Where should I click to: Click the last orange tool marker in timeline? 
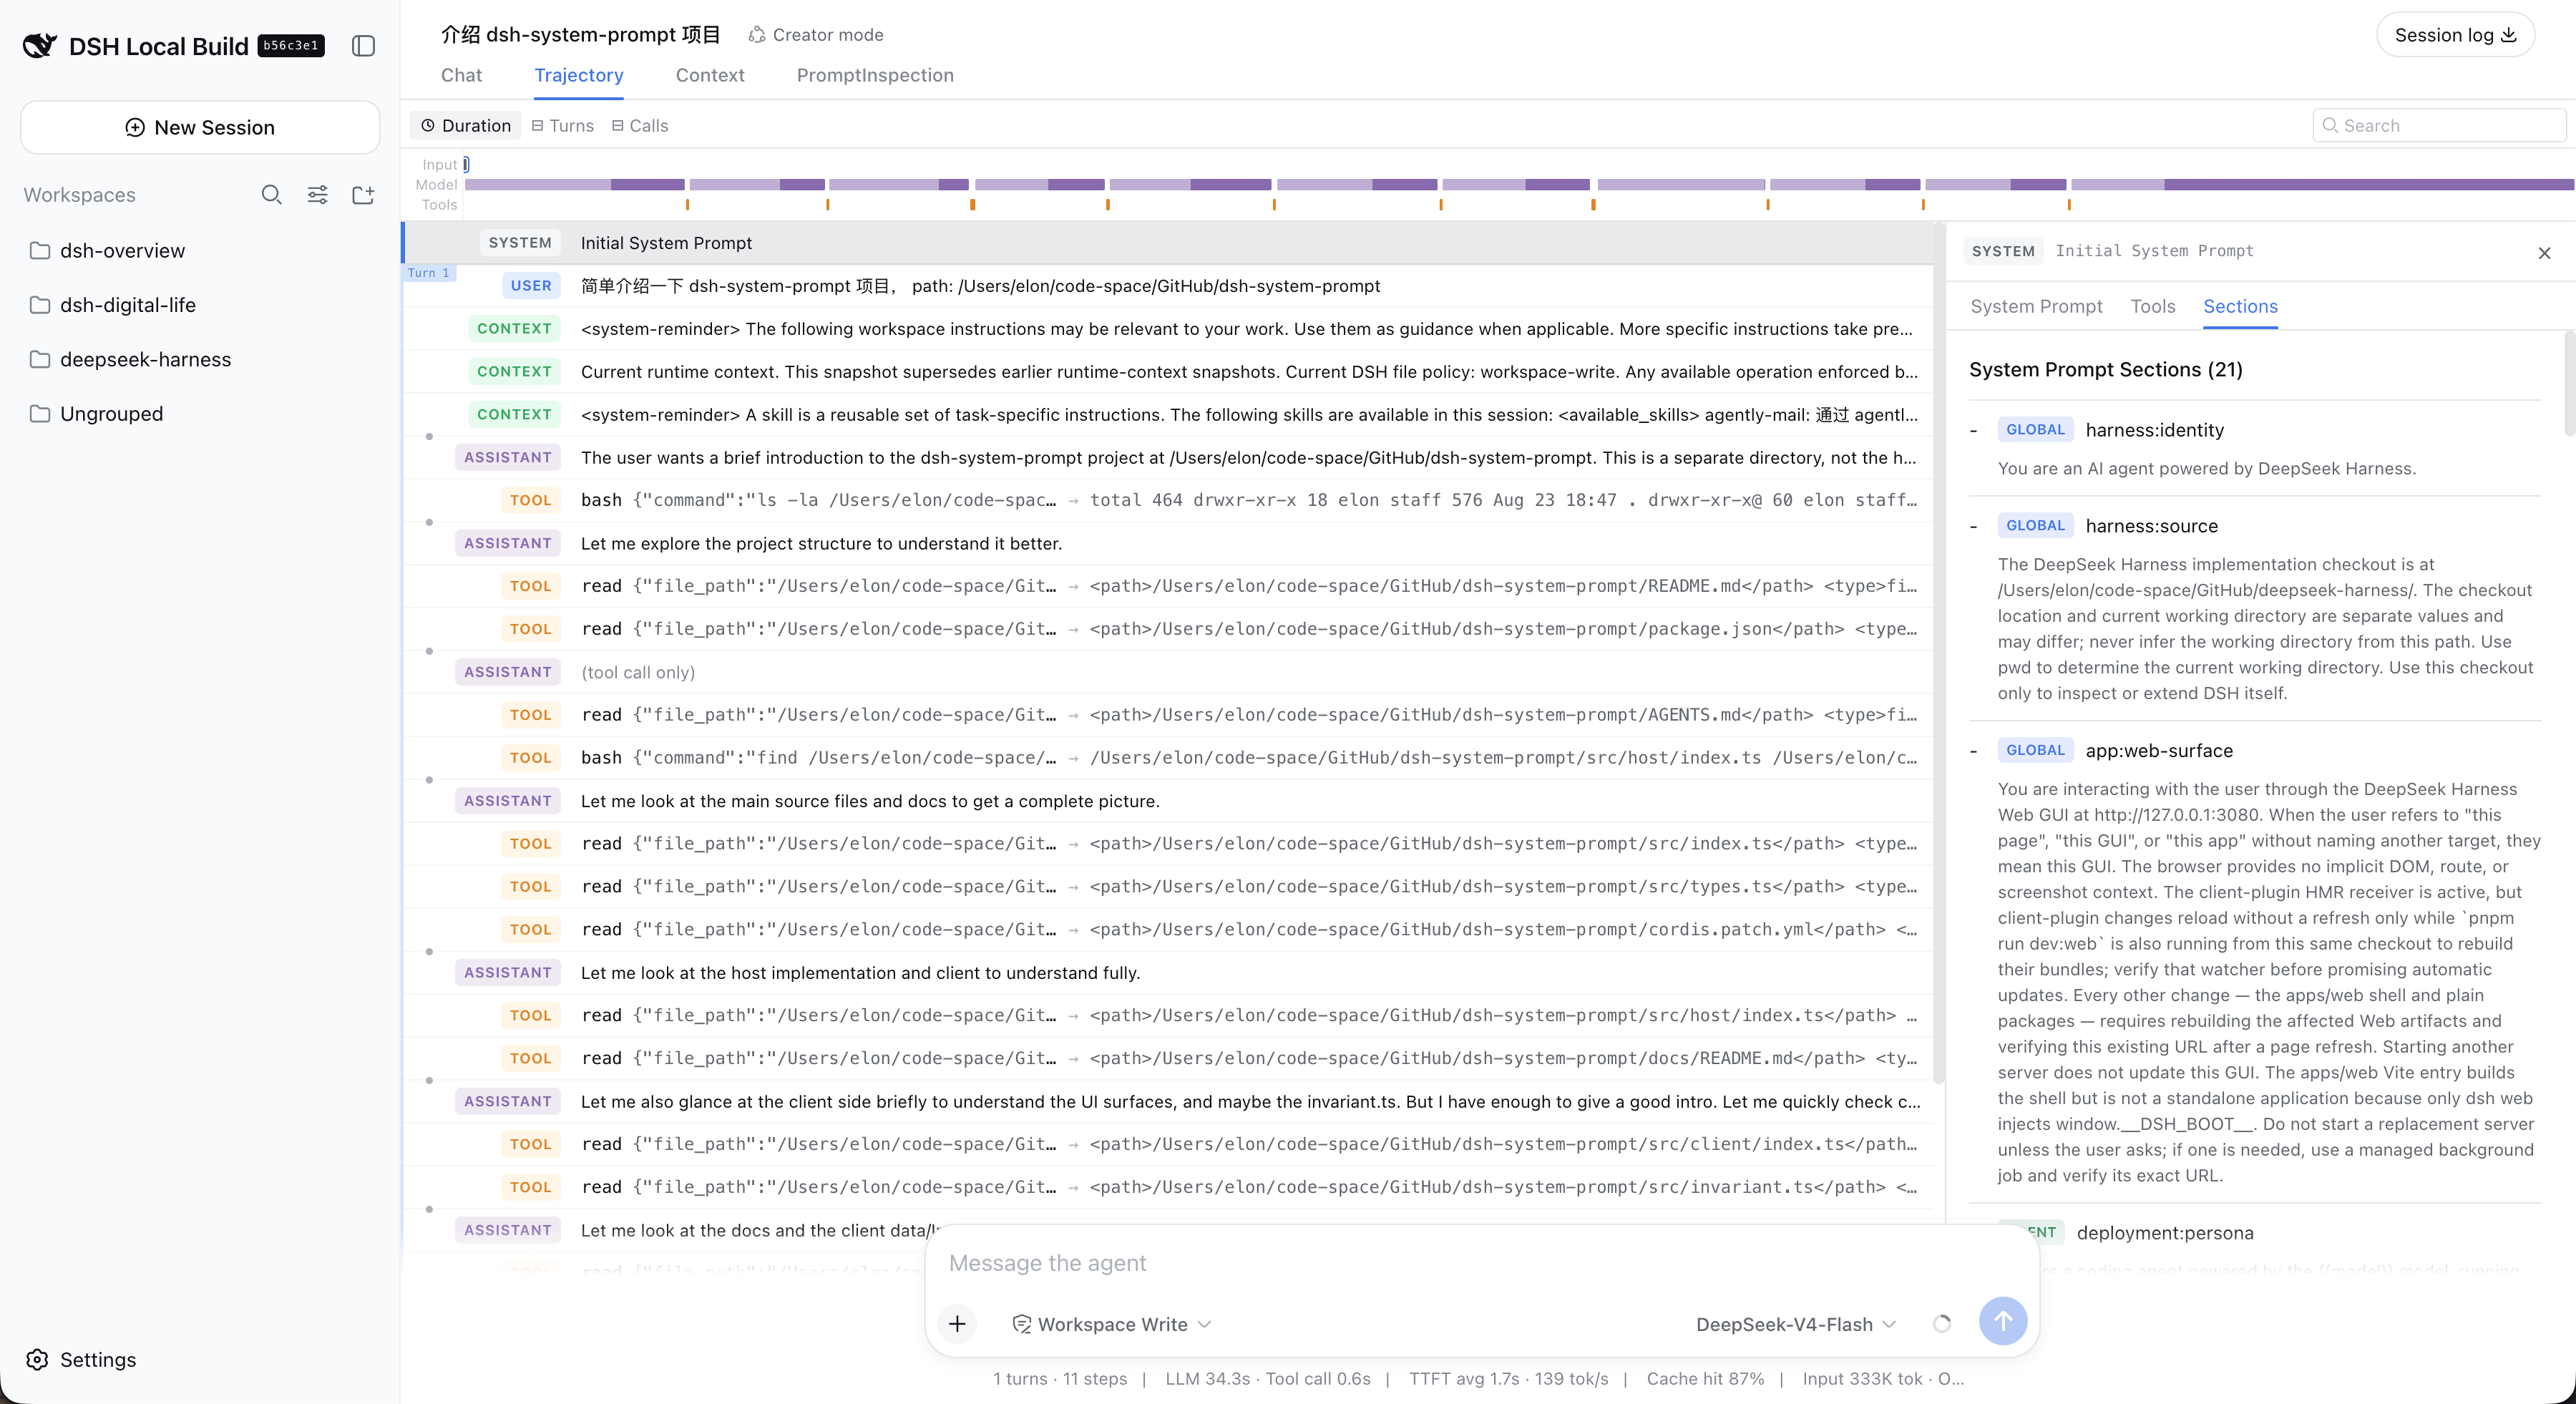2069,205
